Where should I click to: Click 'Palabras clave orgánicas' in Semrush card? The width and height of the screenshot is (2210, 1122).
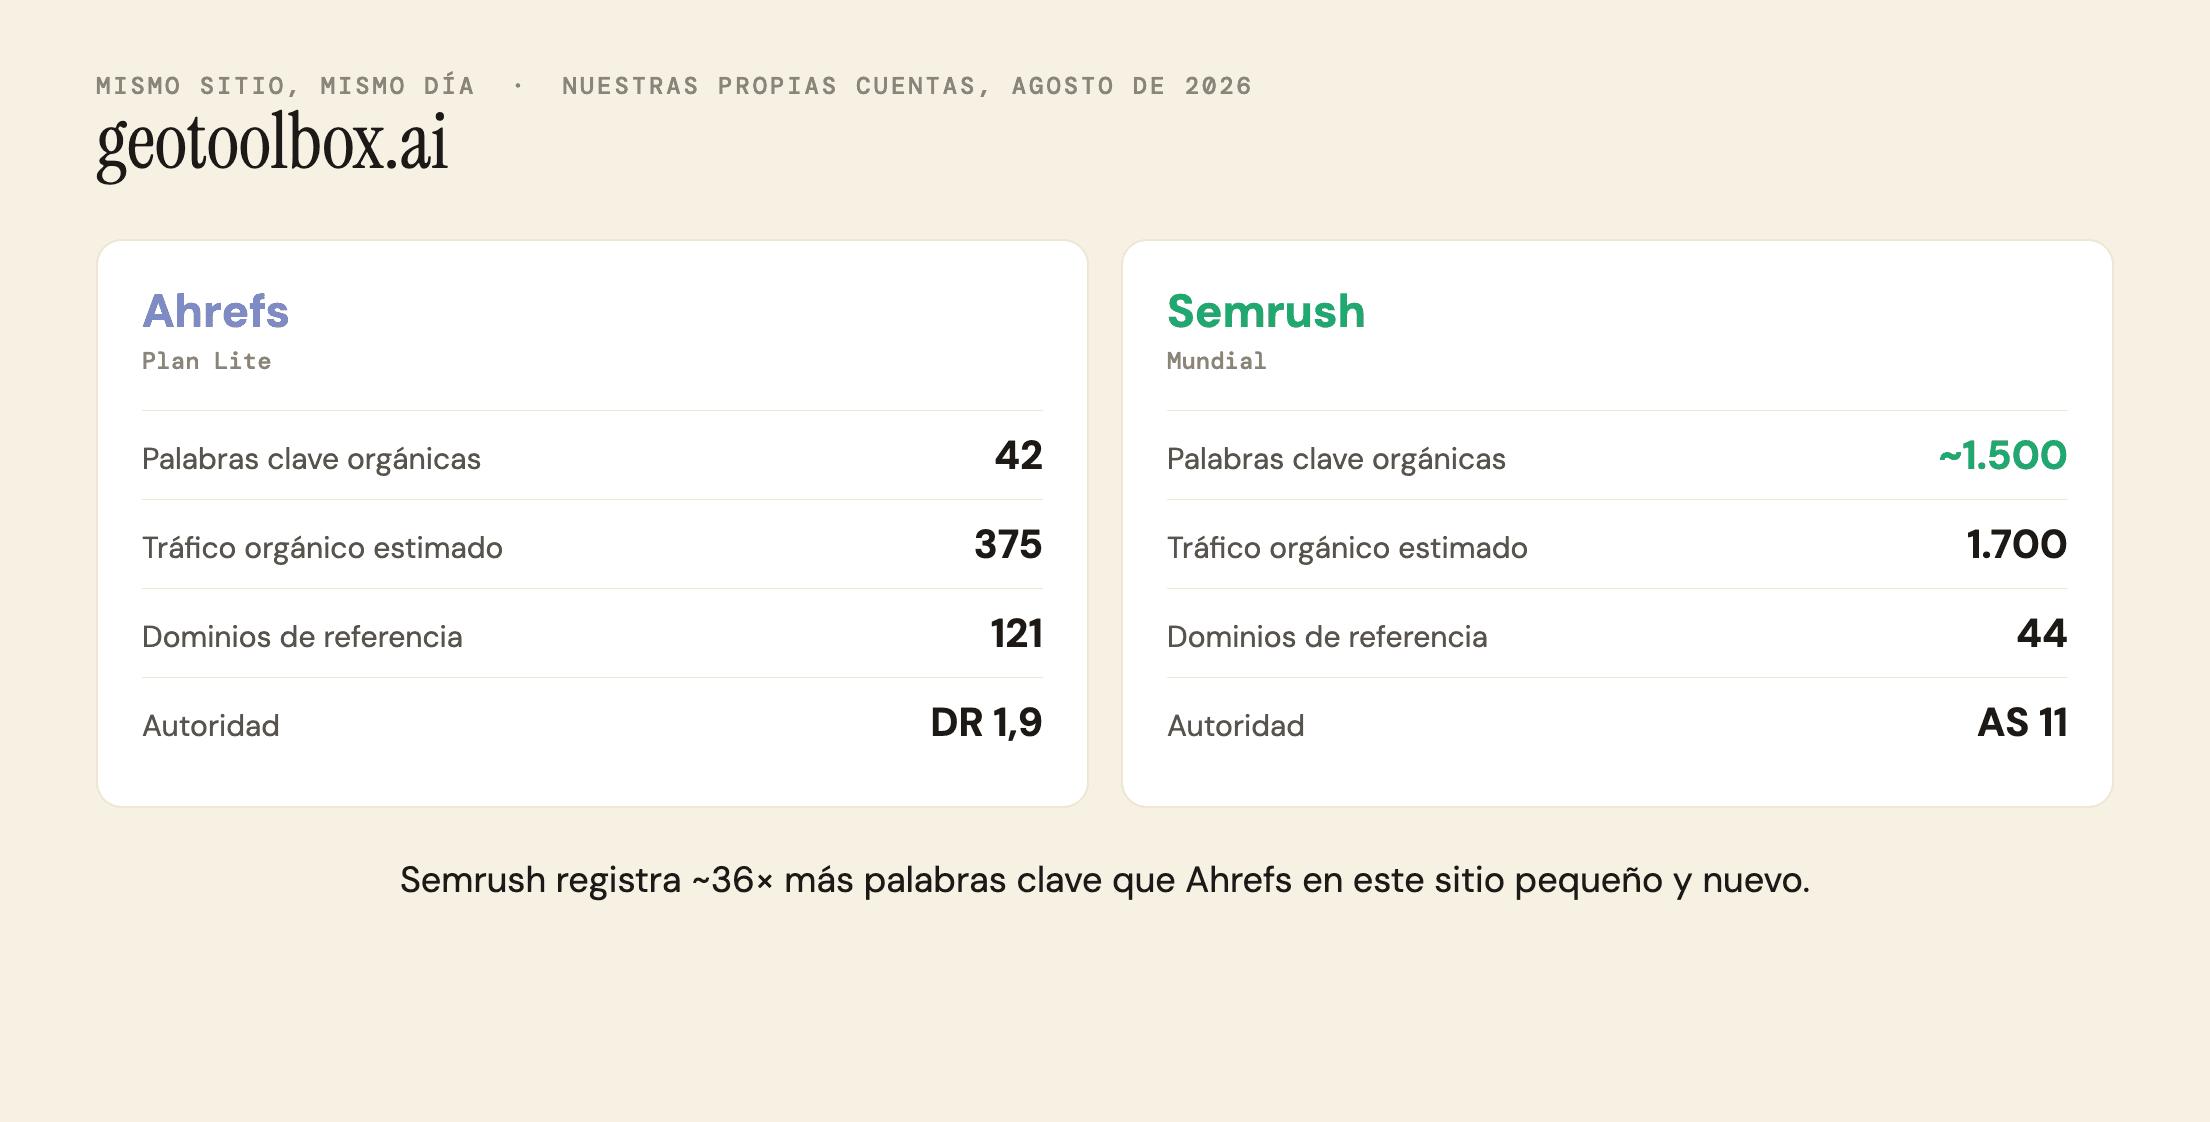click(1336, 459)
